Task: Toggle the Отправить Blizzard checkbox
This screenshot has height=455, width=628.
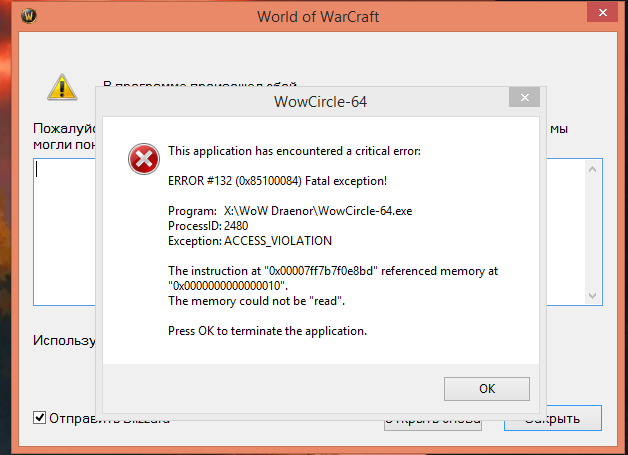Action: pyautogui.click(x=40, y=417)
